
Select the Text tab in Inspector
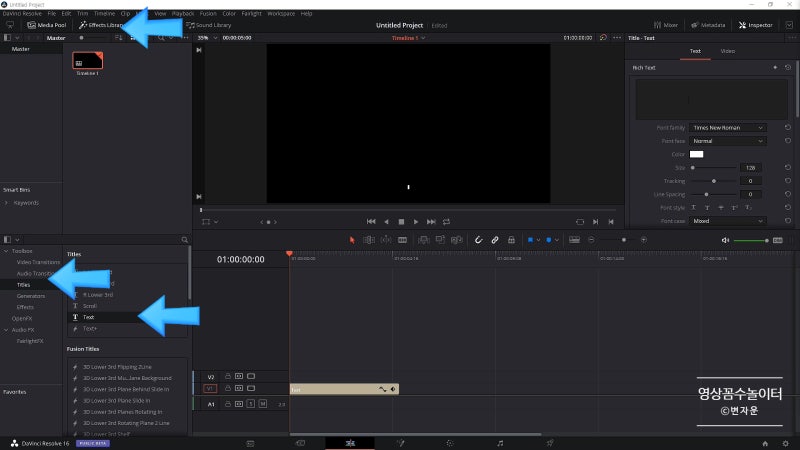695,51
